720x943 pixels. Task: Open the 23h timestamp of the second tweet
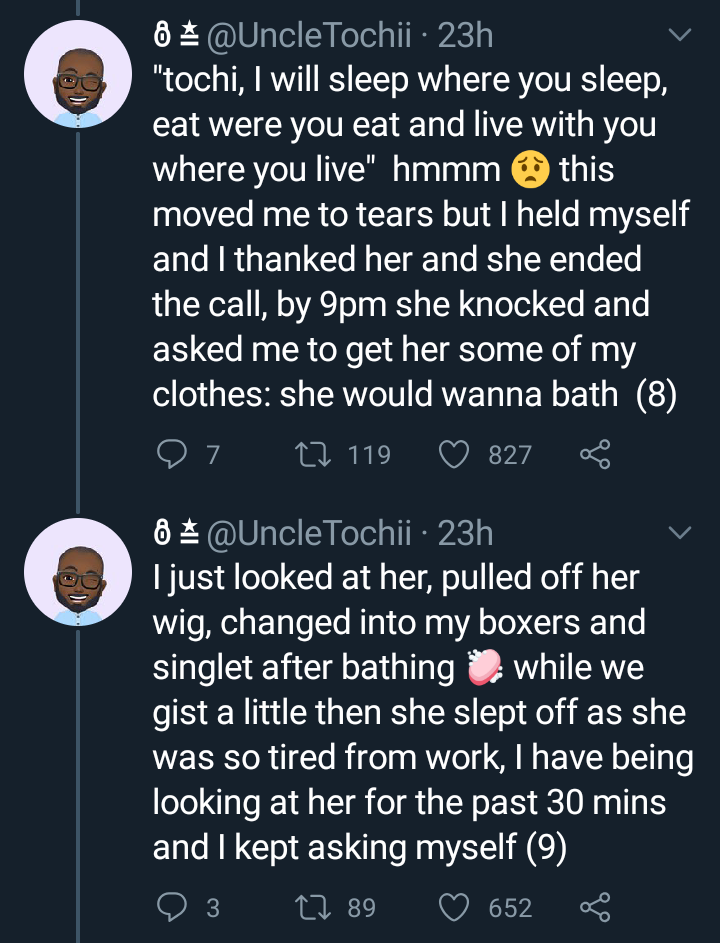tap(465, 533)
